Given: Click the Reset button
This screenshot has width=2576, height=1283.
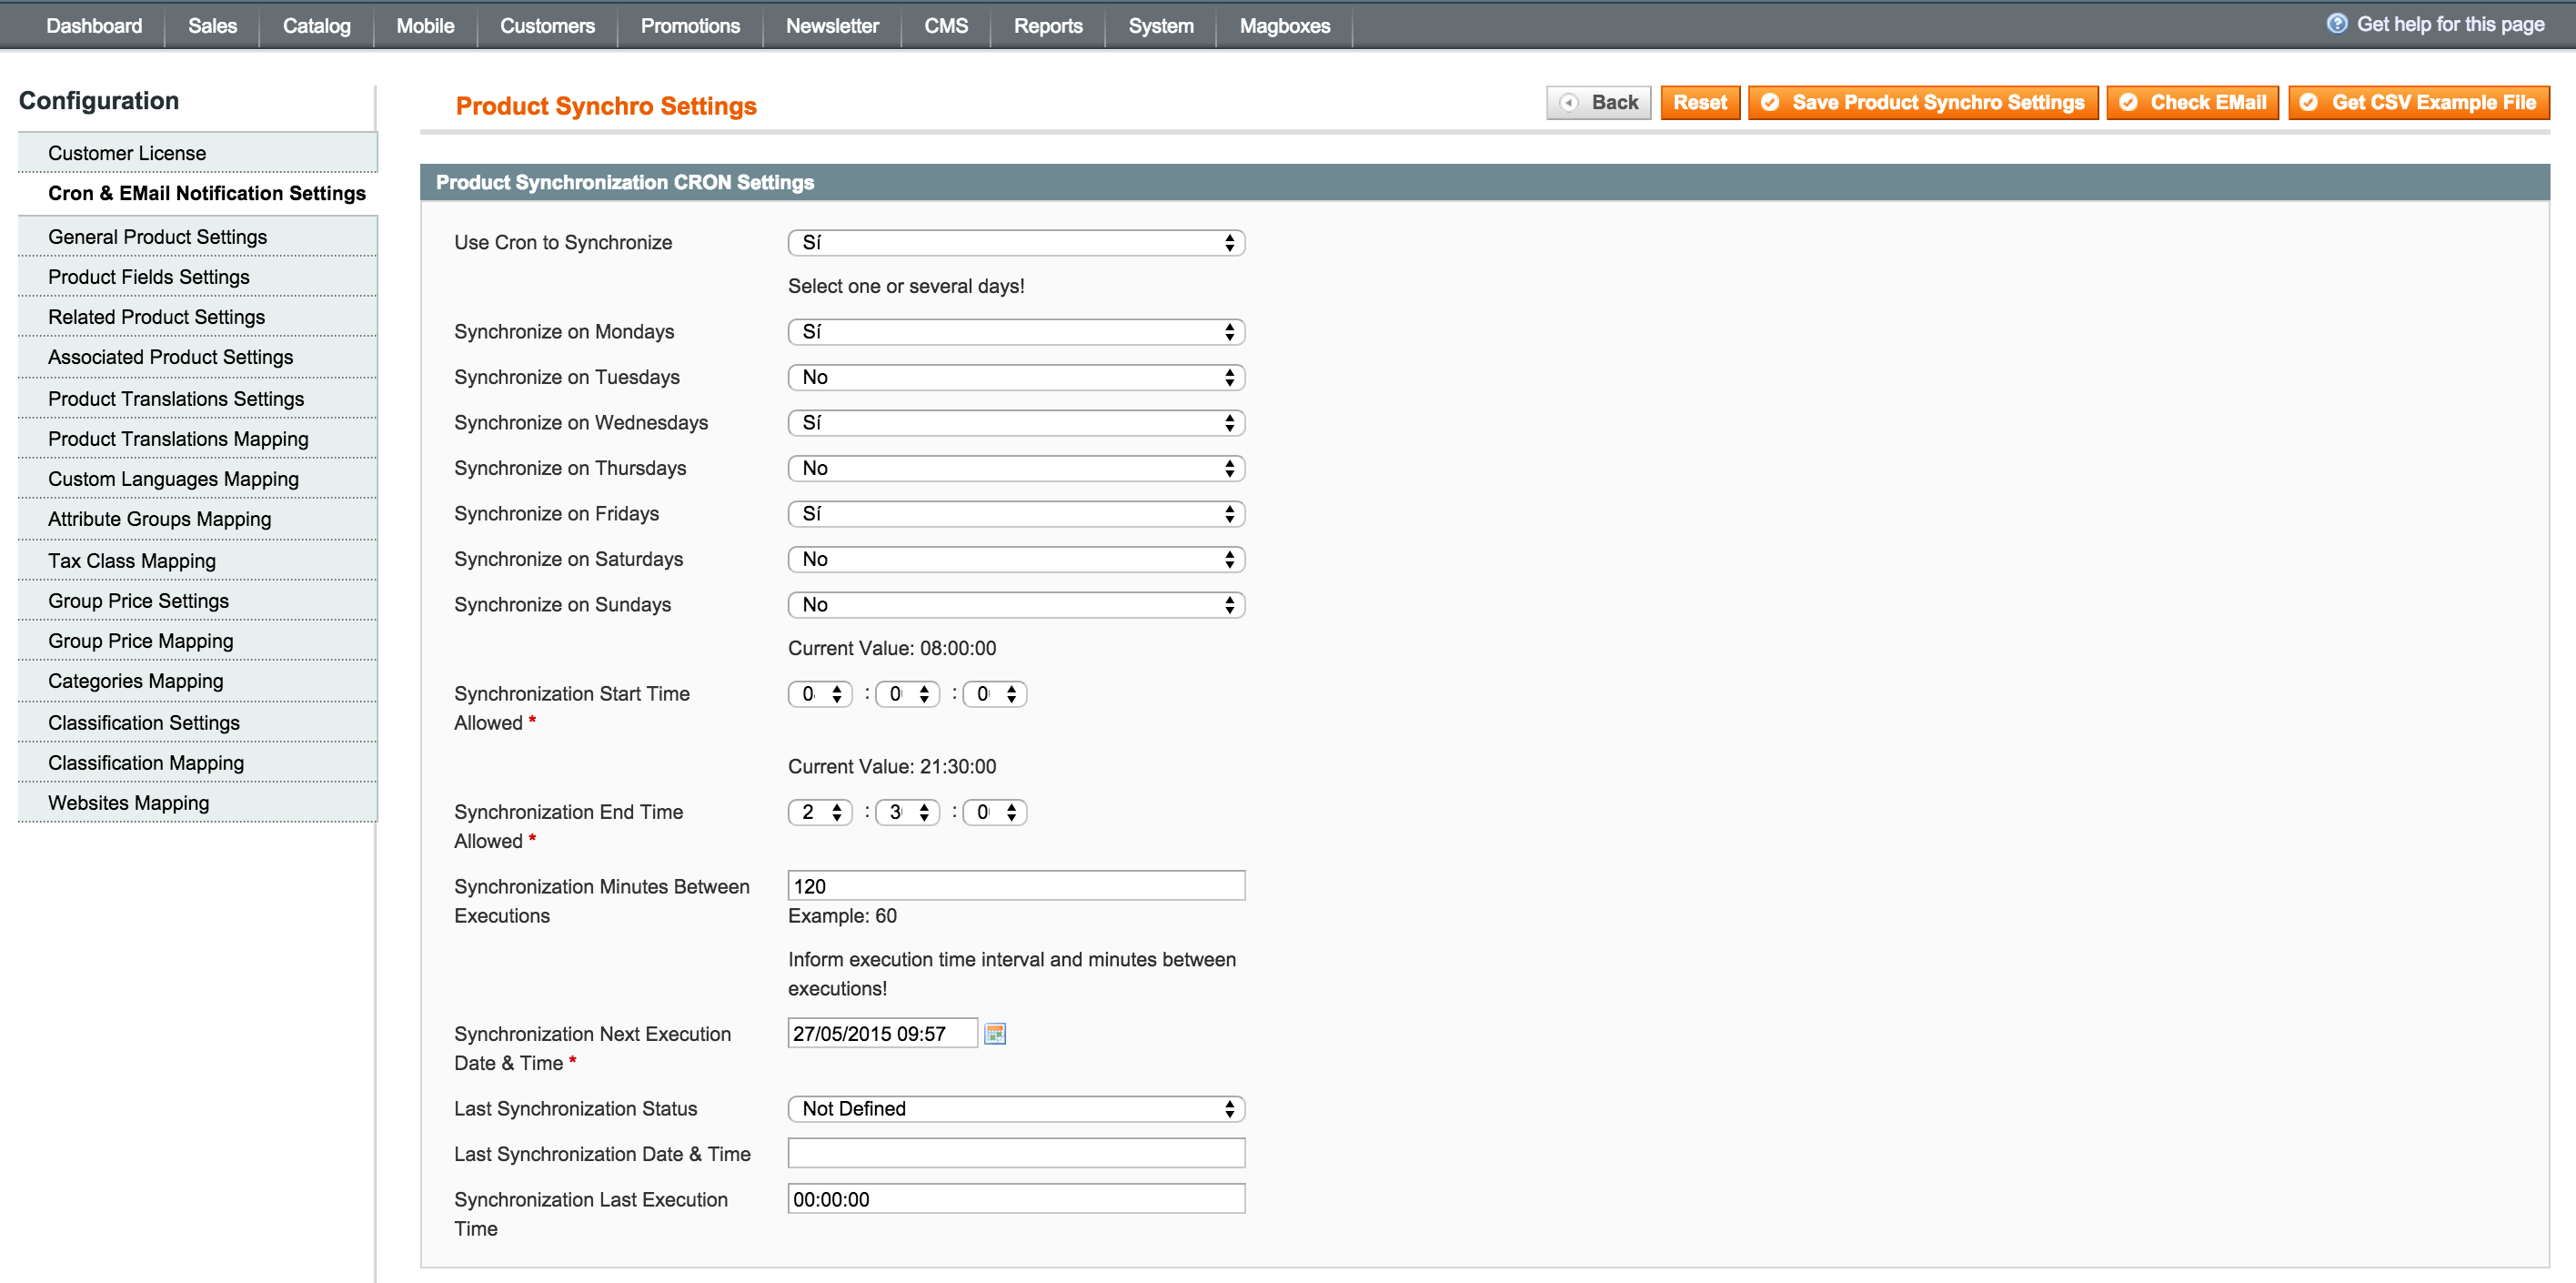Looking at the screenshot, I should 1700,102.
